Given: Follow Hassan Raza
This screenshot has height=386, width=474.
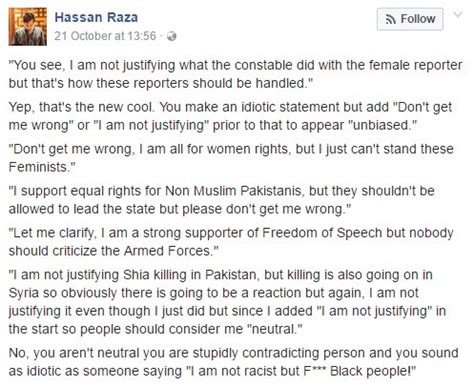Looking at the screenshot, I should (410, 19).
